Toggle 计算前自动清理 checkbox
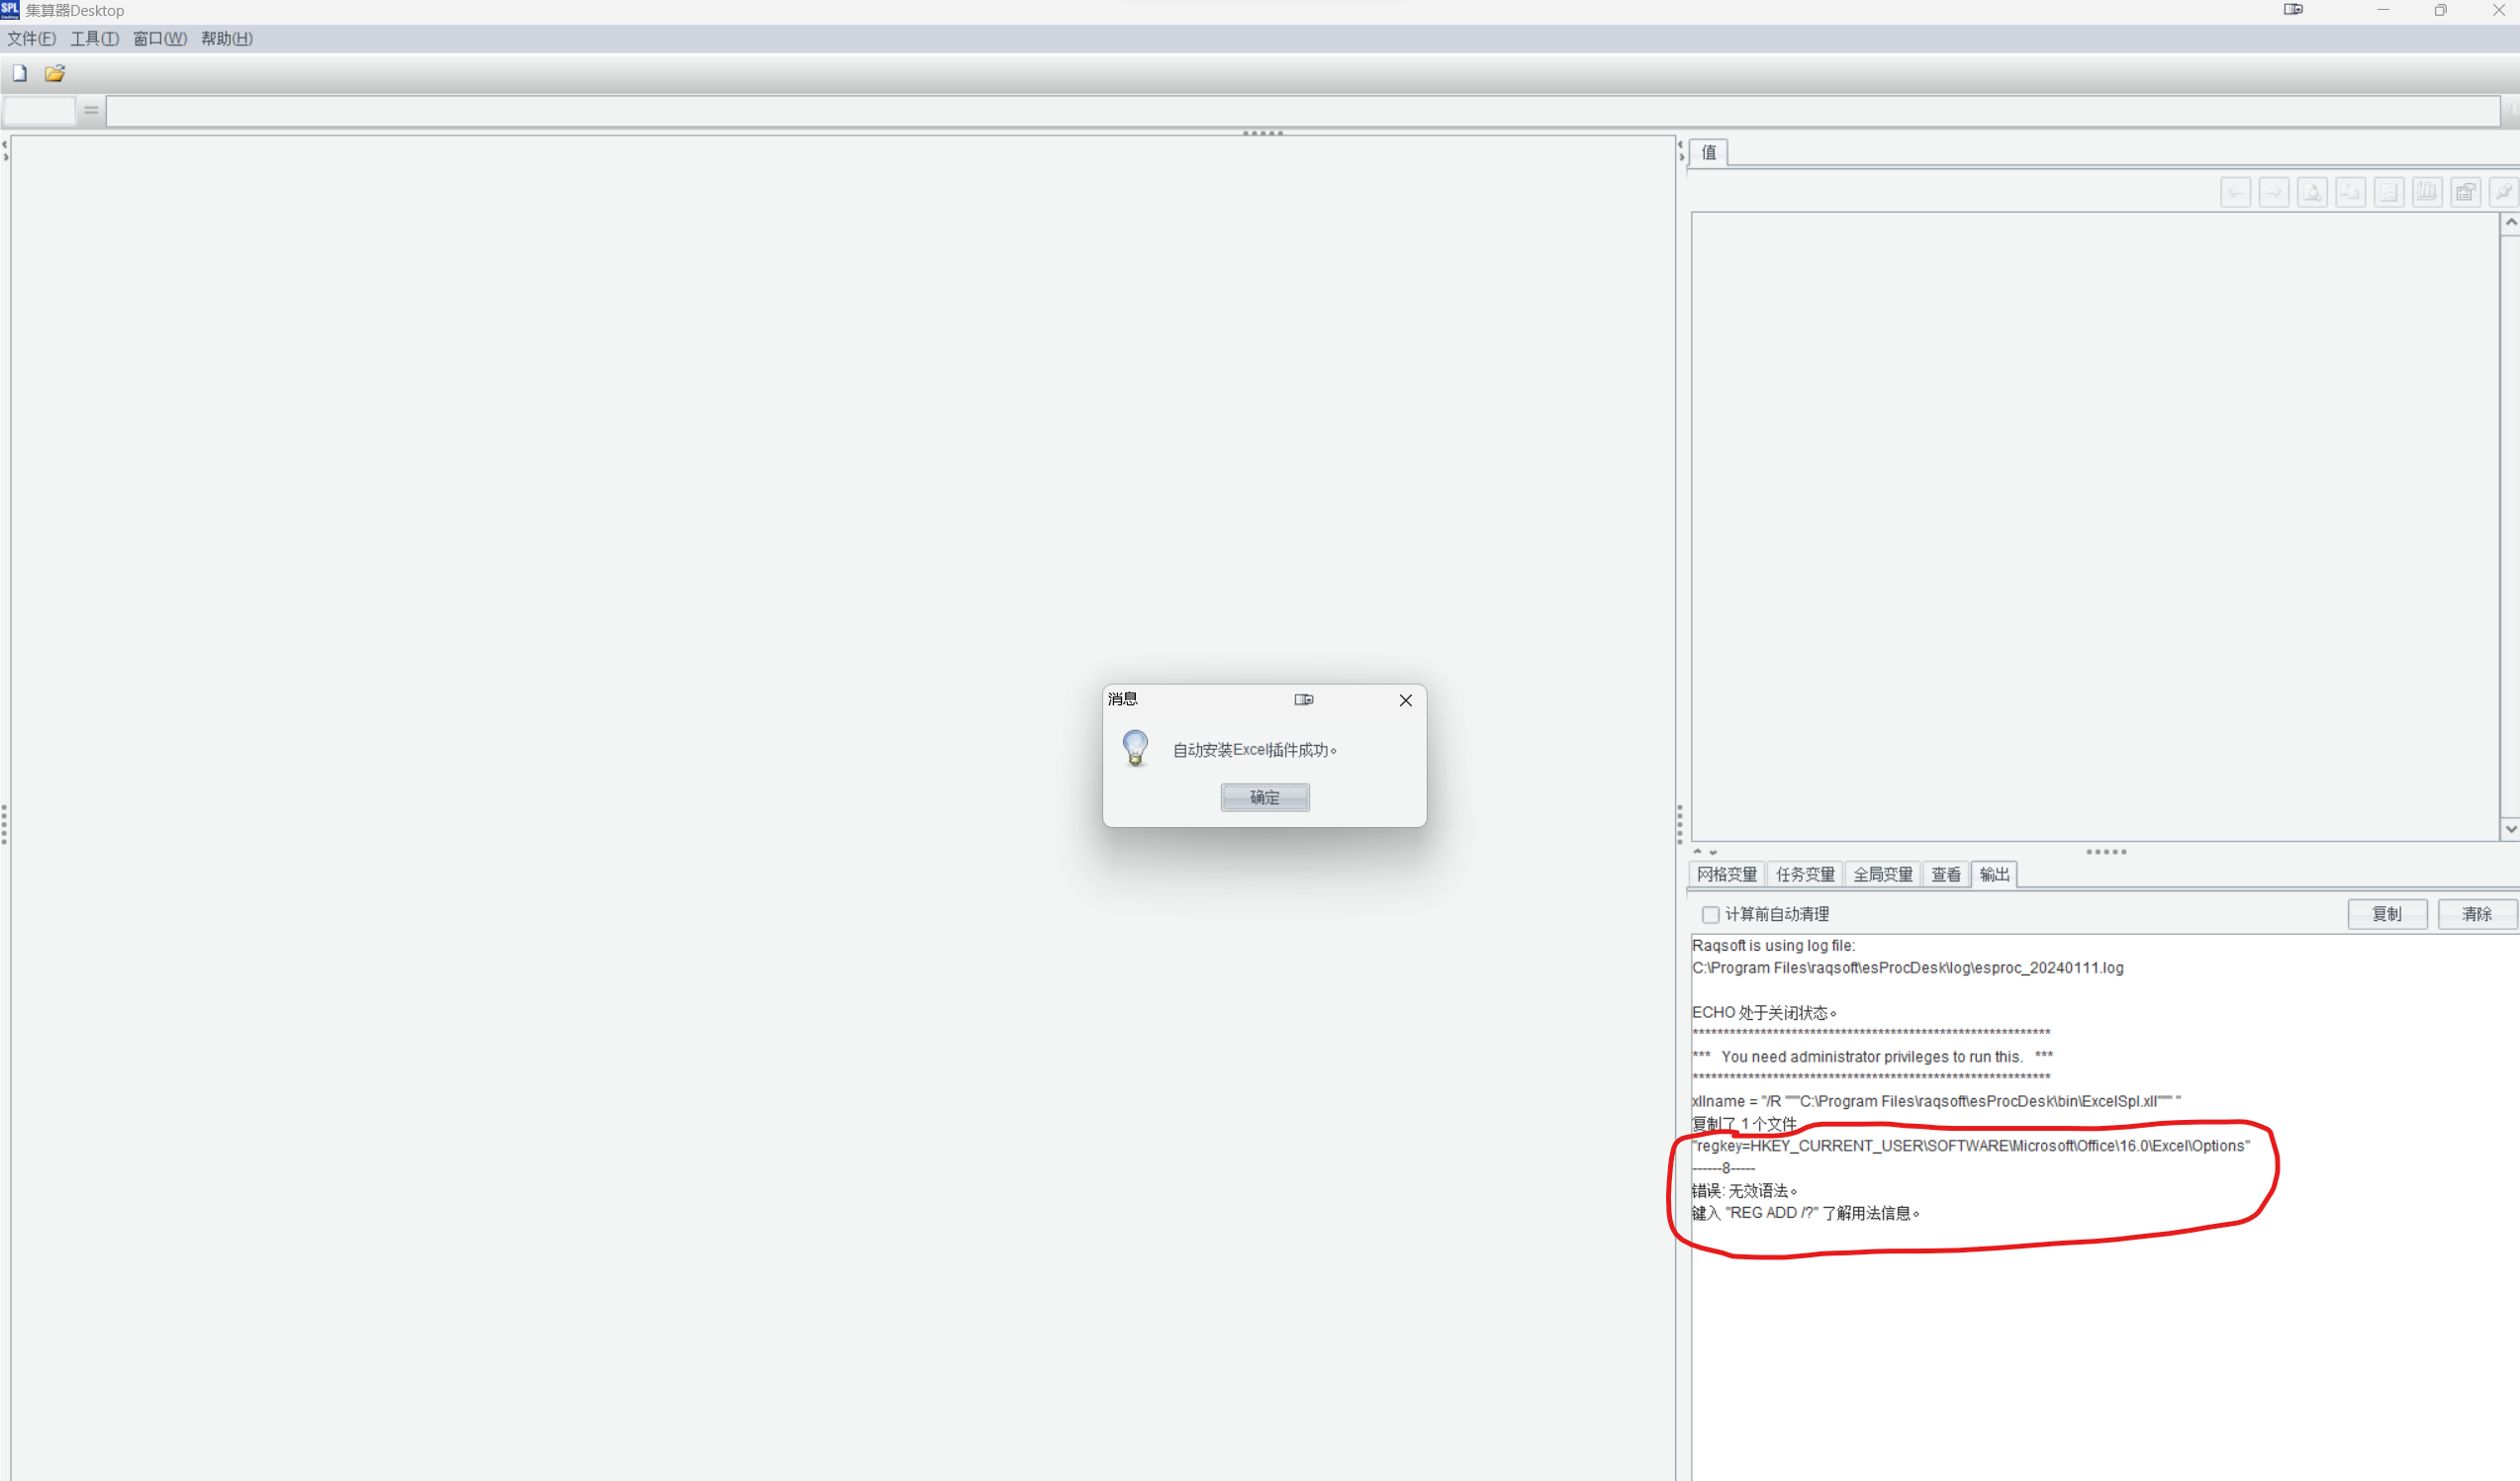The height and width of the screenshot is (1481, 2520). tap(1710, 914)
